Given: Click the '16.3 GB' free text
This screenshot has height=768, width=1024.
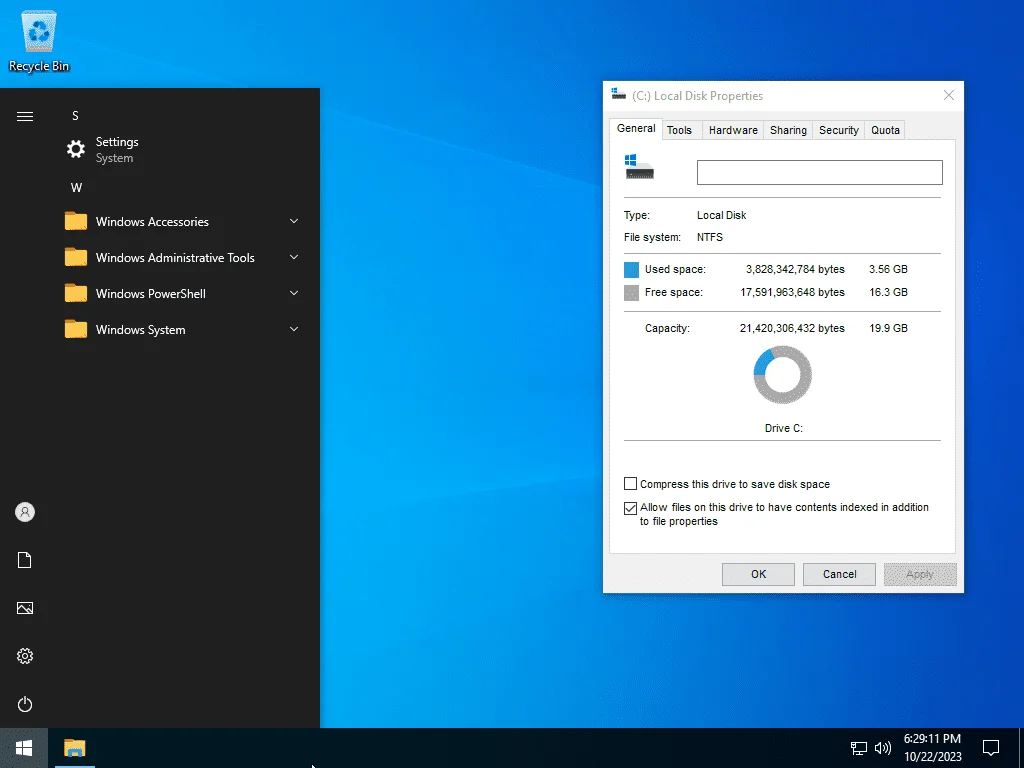Looking at the screenshot, I should click(888, 292).
